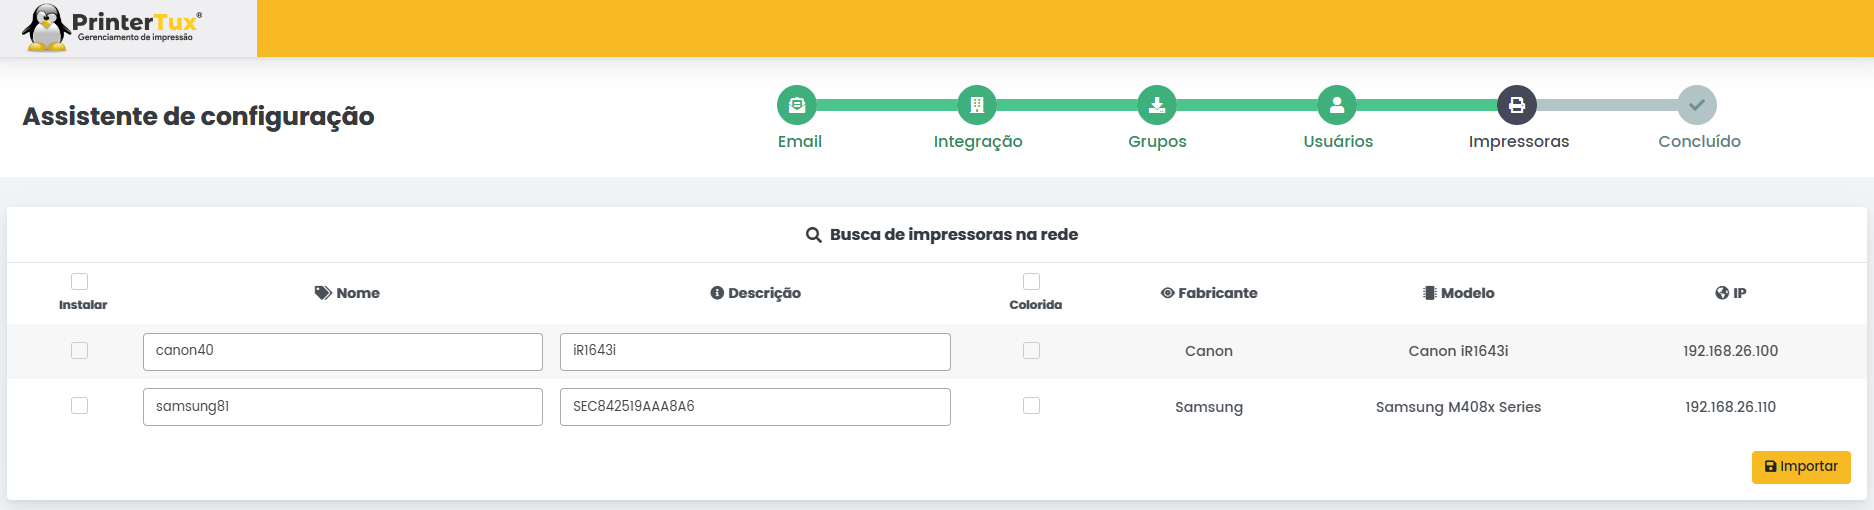This screenshot has width=1874, height=510.
Task: Click the Impressoras step printer icon
Action: click(x=1517, y=105)
